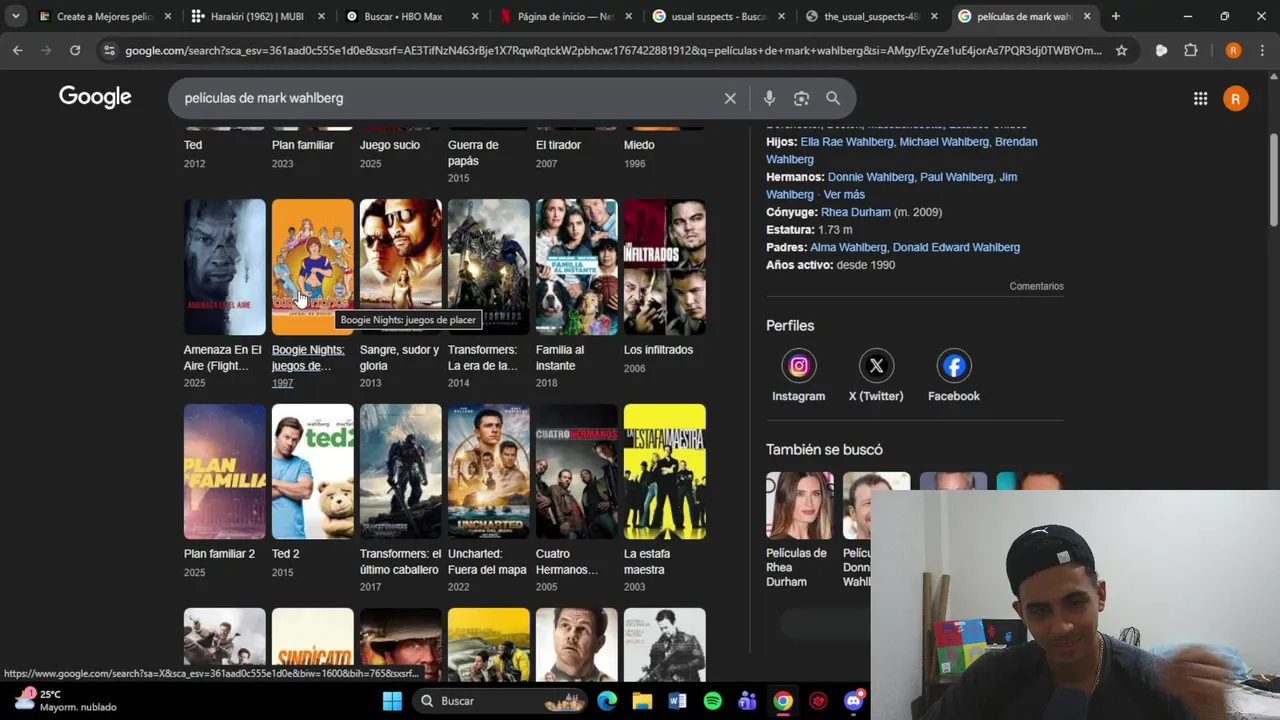Click the taskbar Buscar search box
Screen dimensions: 1280x720
[x=500, y=701]
